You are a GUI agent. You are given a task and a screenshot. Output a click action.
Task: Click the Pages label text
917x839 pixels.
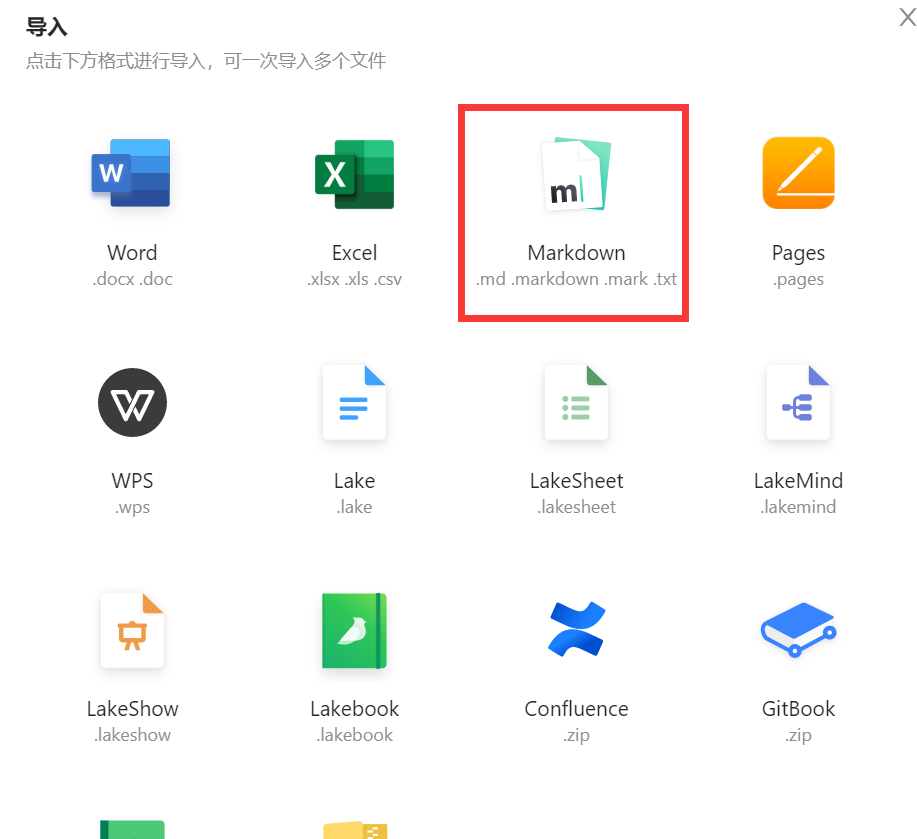(798, 254)
